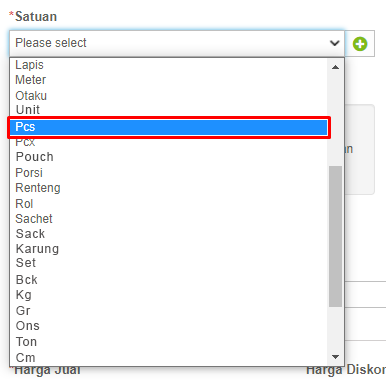Click the gray scrollbar thumb of the list
This screenshot has width=386, height=380.
[x=335, y=236]
